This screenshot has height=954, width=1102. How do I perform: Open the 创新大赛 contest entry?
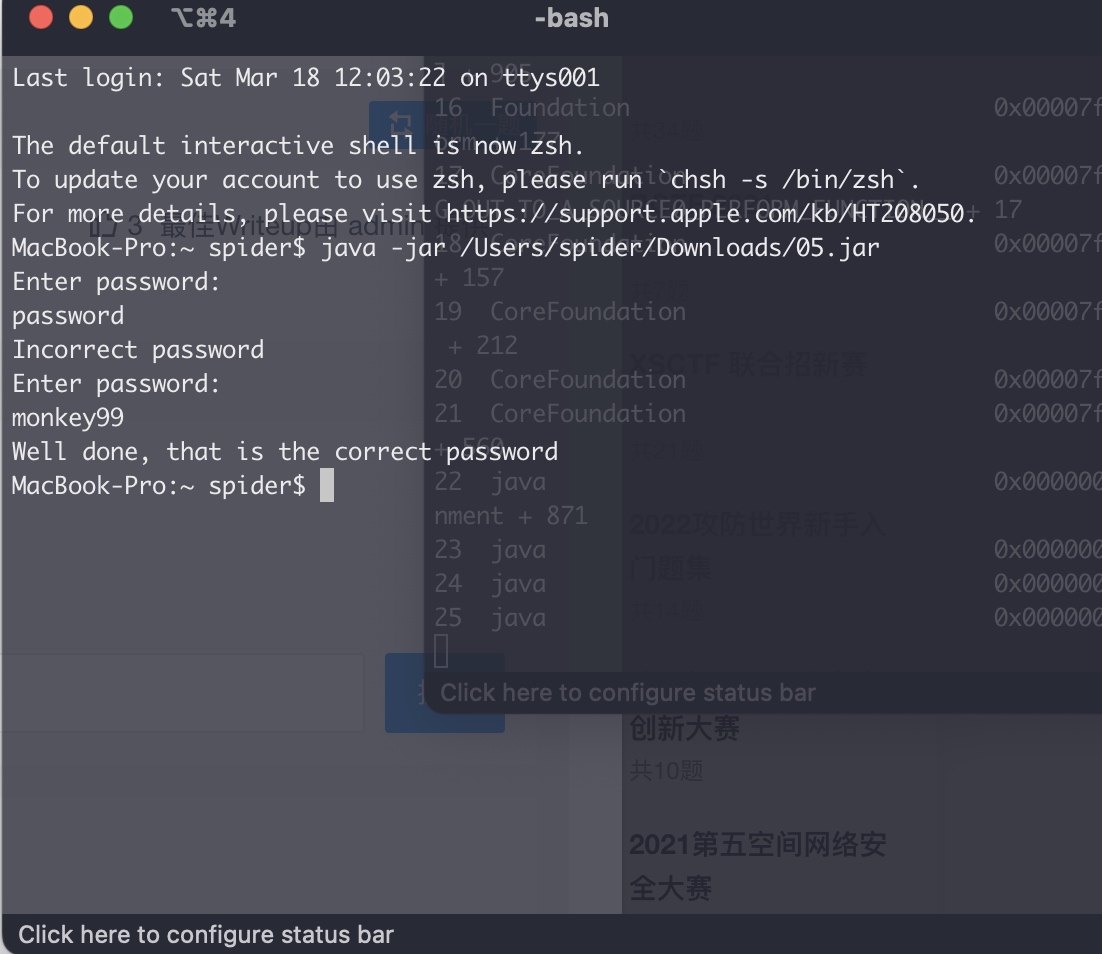pos(685,729)
